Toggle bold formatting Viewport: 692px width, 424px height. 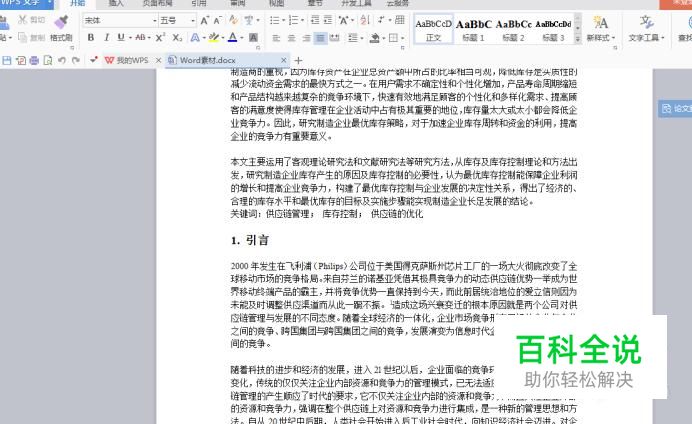(x=91, y=38)
